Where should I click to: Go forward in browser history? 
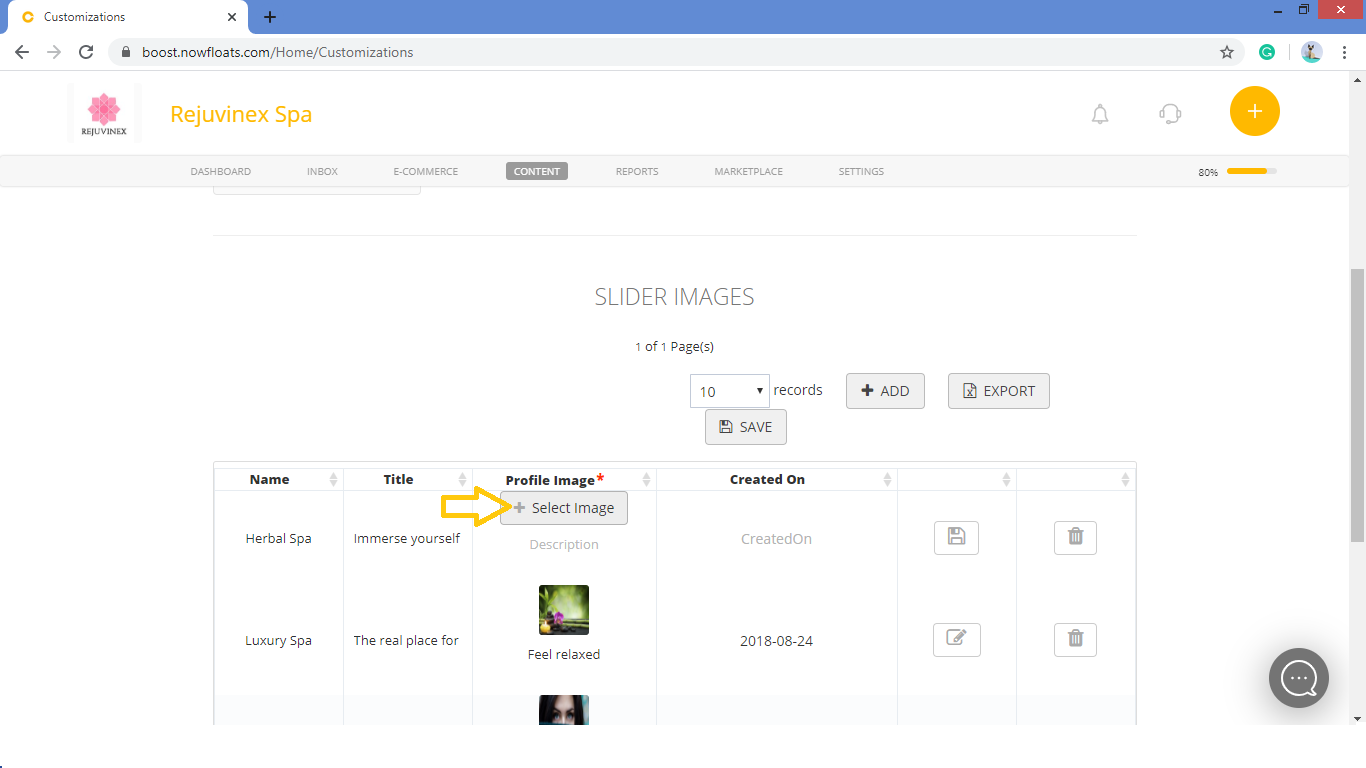(x=54, y=52)
